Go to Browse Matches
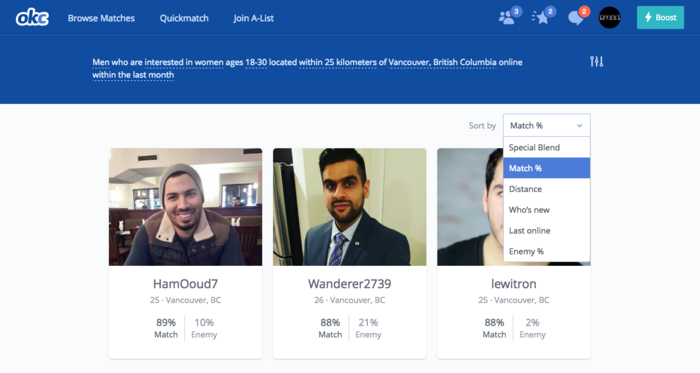This screenshot has height=373, width=700. [x=101, y=18]
